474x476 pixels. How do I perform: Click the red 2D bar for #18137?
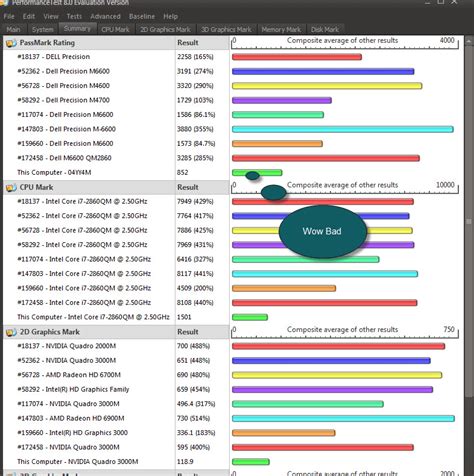pos(338,346)
